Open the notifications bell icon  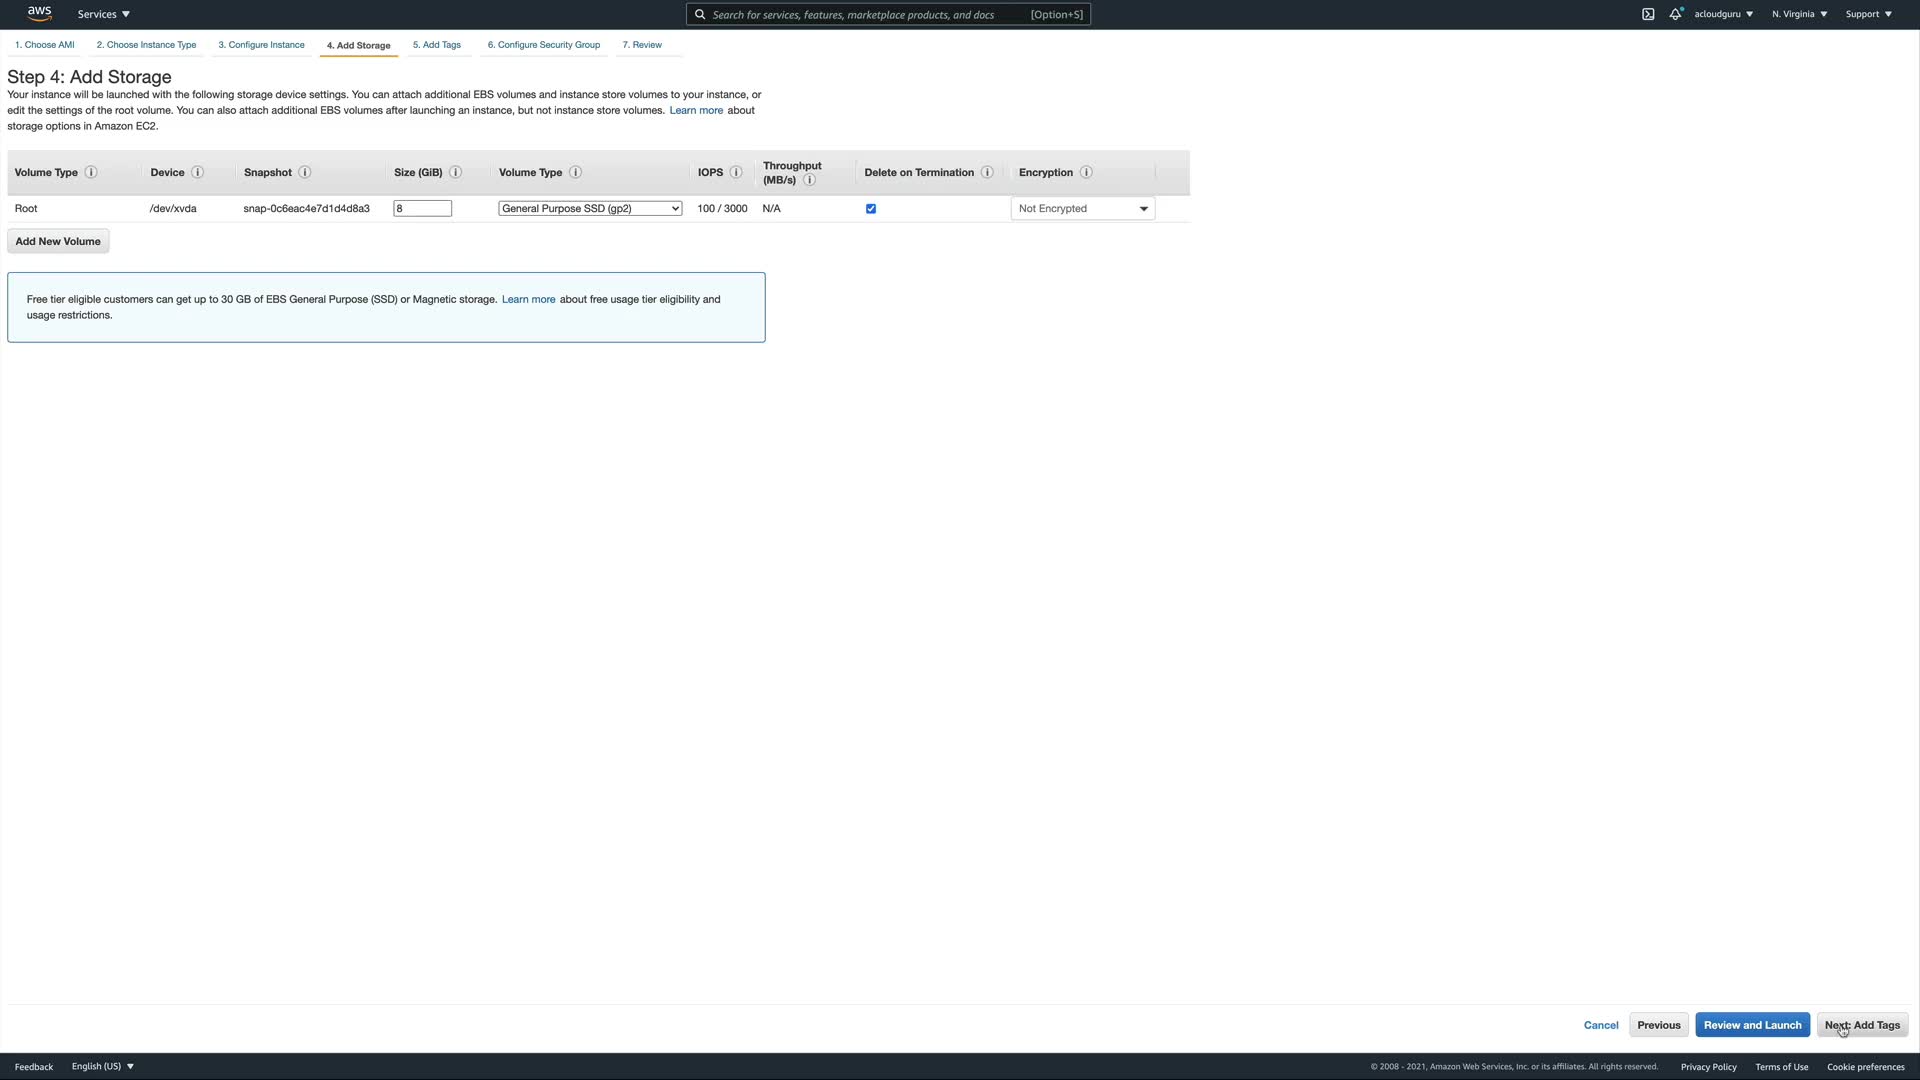[1675, 14]
